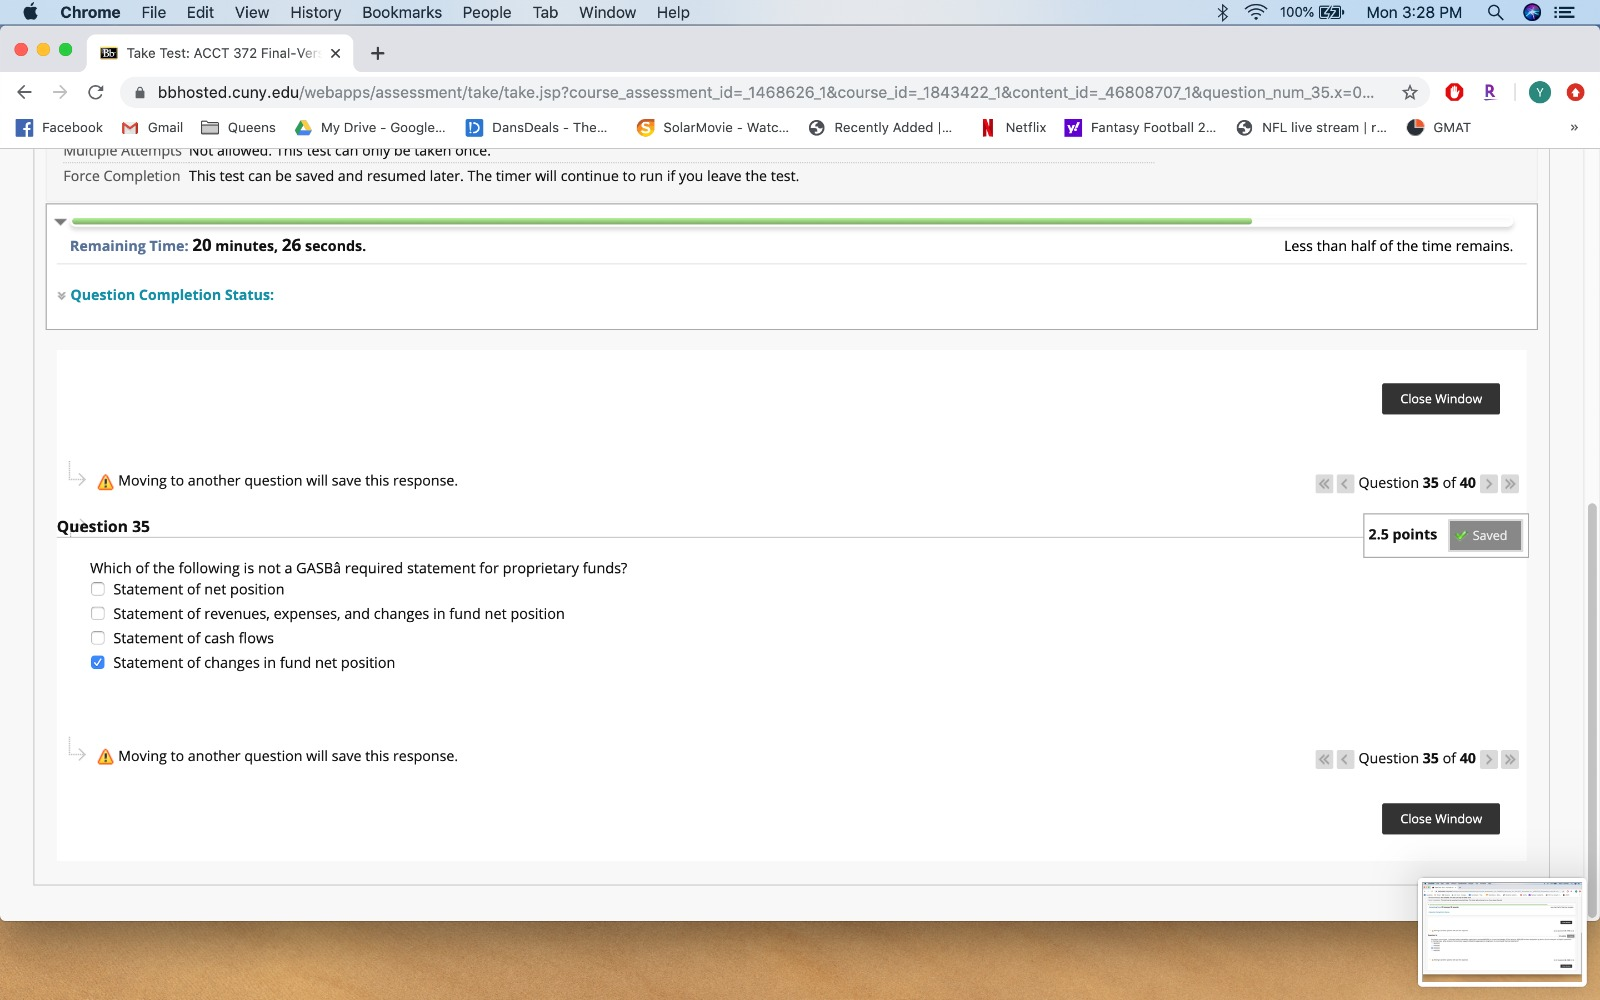Click the green remaining time progress bar
Image resolution: width=1600 pixels, height=1000 pixels.
tap(660, 221)
